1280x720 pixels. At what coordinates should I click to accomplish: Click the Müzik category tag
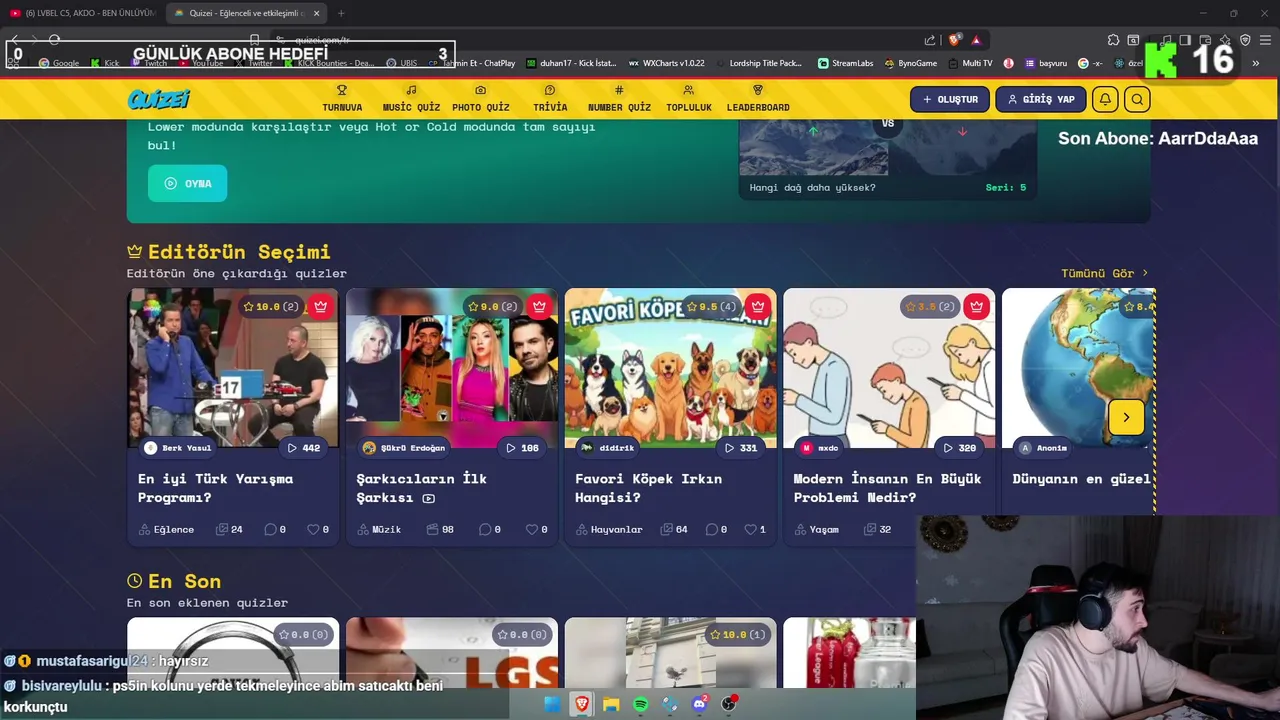click(x=379, y=529)
